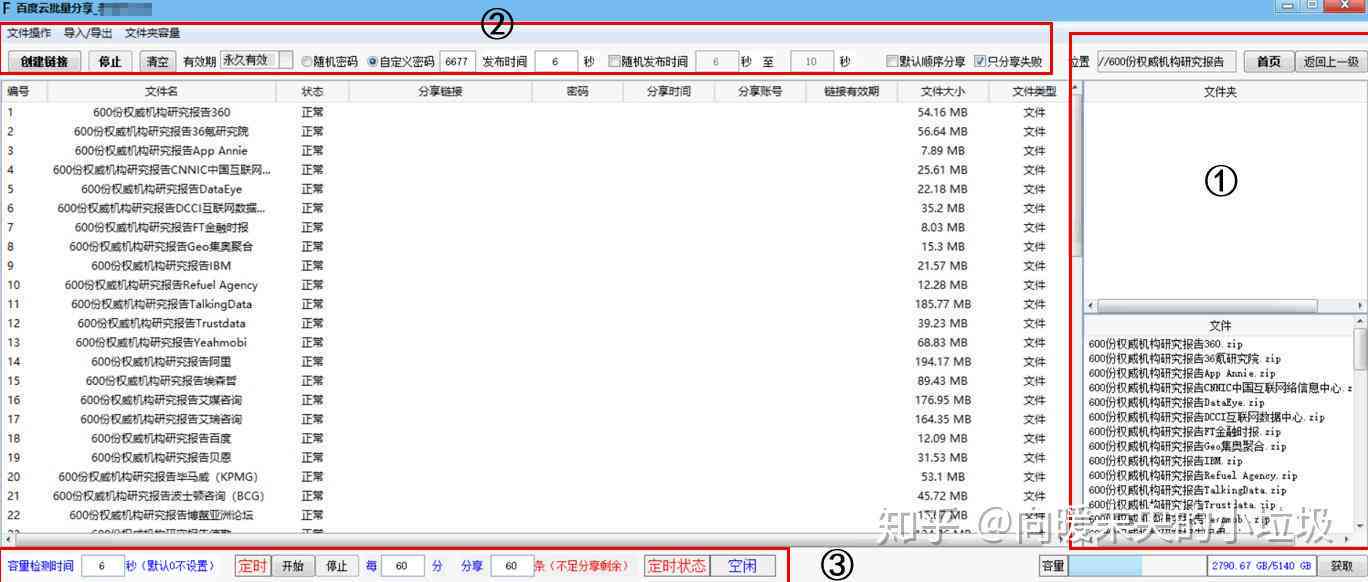Screen dimensions: 1368x582
Task: Open the 导入/导出 menu
Action: (88, 33)
